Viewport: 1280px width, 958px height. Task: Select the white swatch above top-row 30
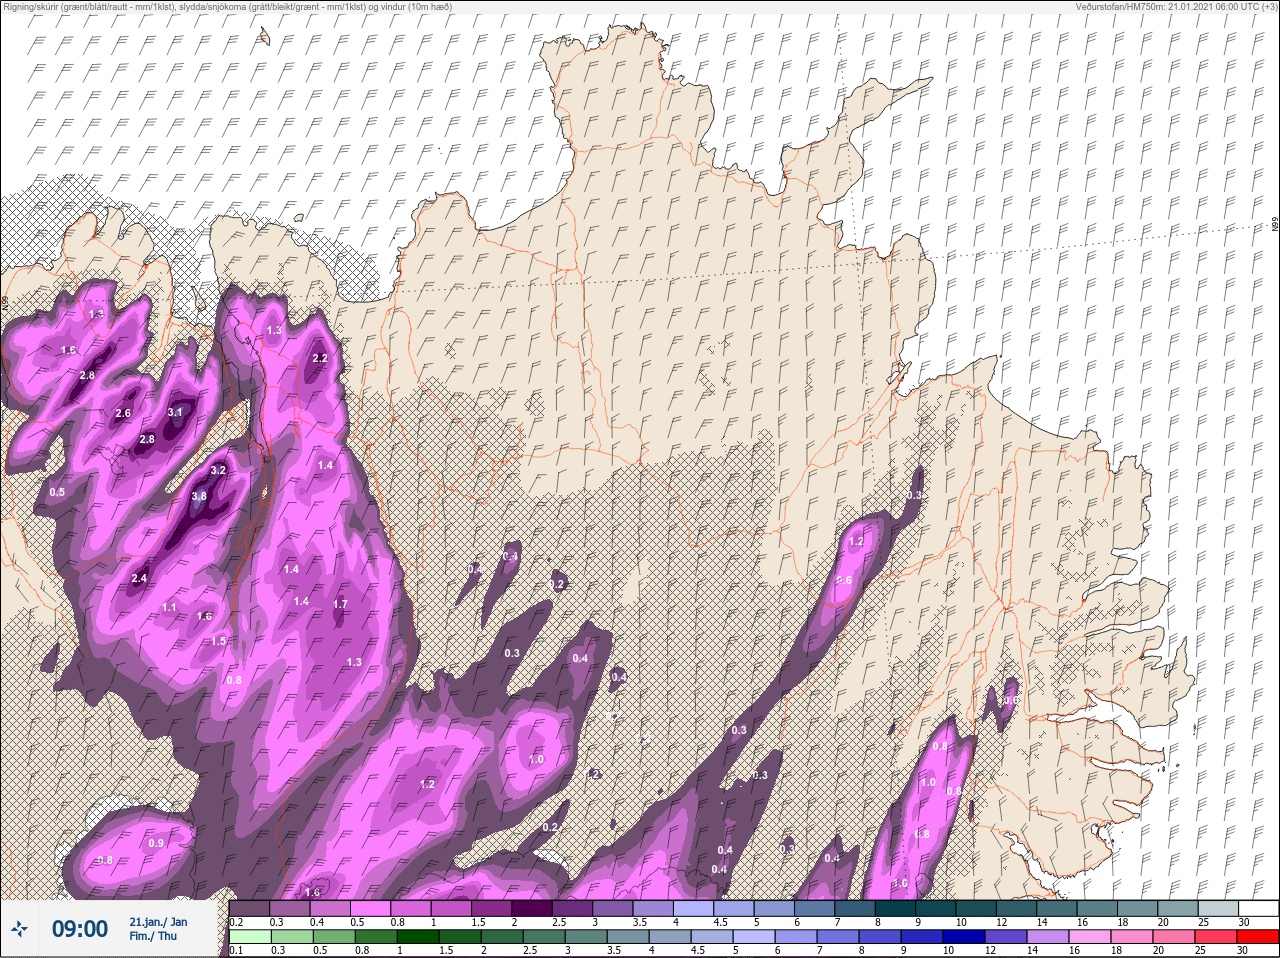pos(1257,909)
